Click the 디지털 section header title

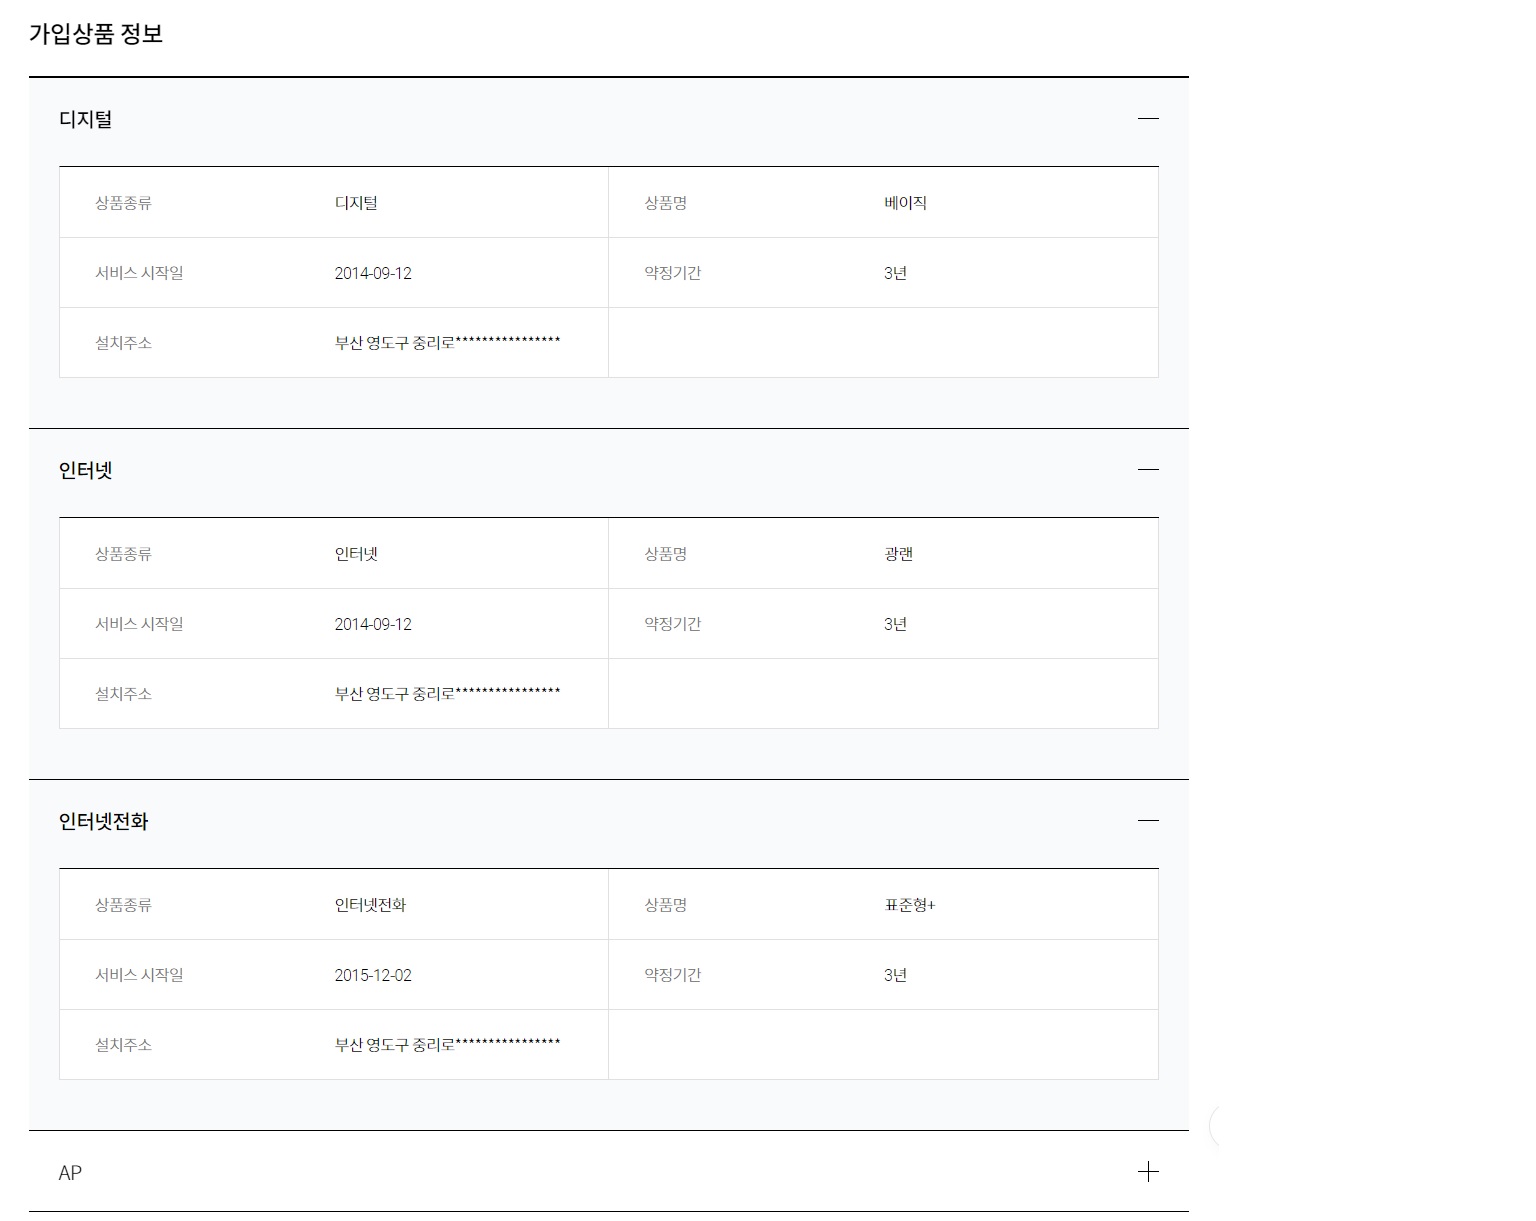click(x=86, y=120)
